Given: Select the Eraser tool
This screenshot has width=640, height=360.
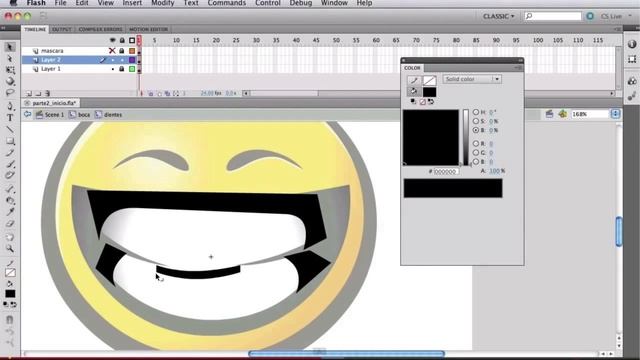Looking at the screenshot, I should coord(10,224).
